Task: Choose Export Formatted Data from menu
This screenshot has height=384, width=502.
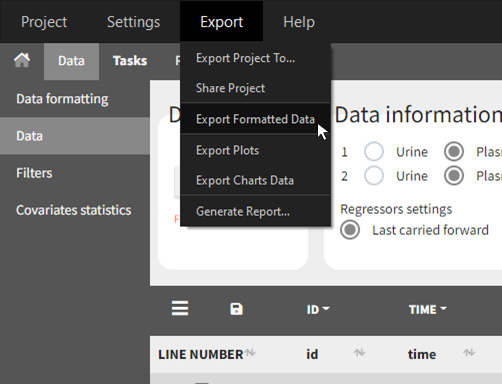Action: (x=255, y=119)
